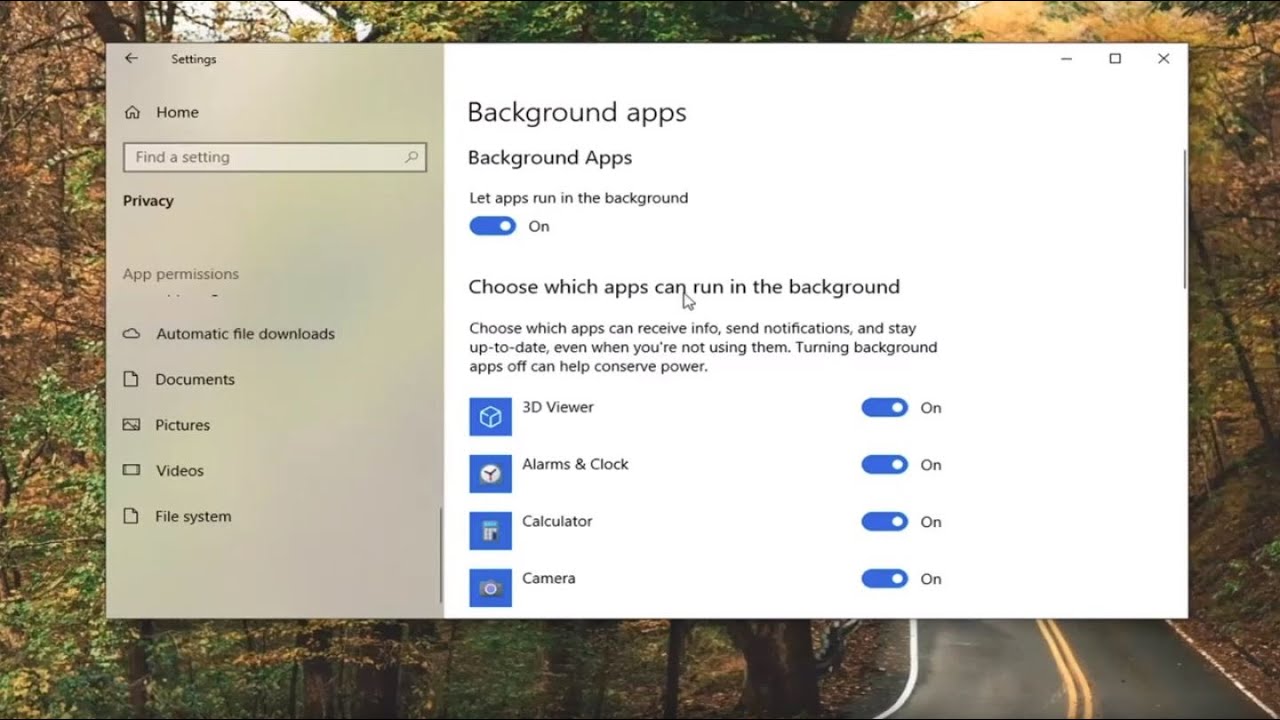Click the Automatic file downloads cloud icon
1280x720 pixels.
coord(131,334)
